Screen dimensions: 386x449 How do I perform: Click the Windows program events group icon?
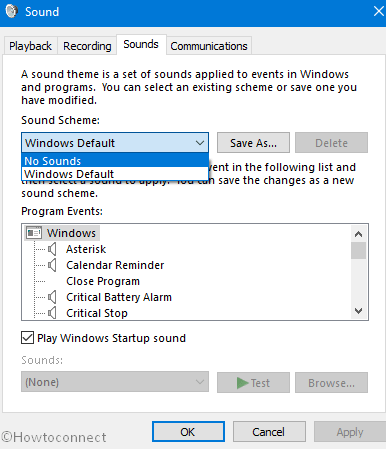[x=34, y=233]
